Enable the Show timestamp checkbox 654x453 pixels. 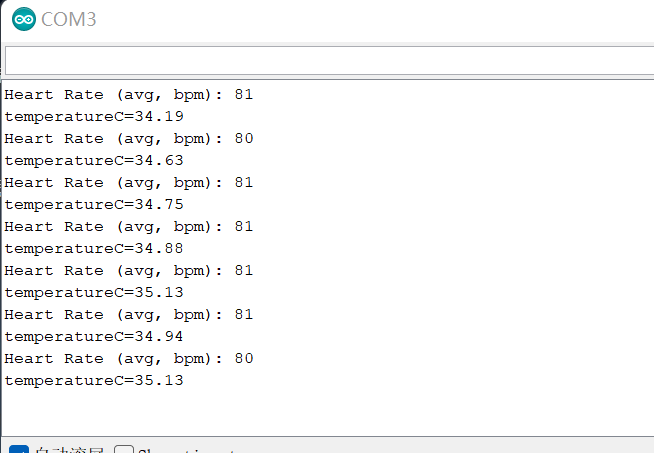(x=124, y=450)
